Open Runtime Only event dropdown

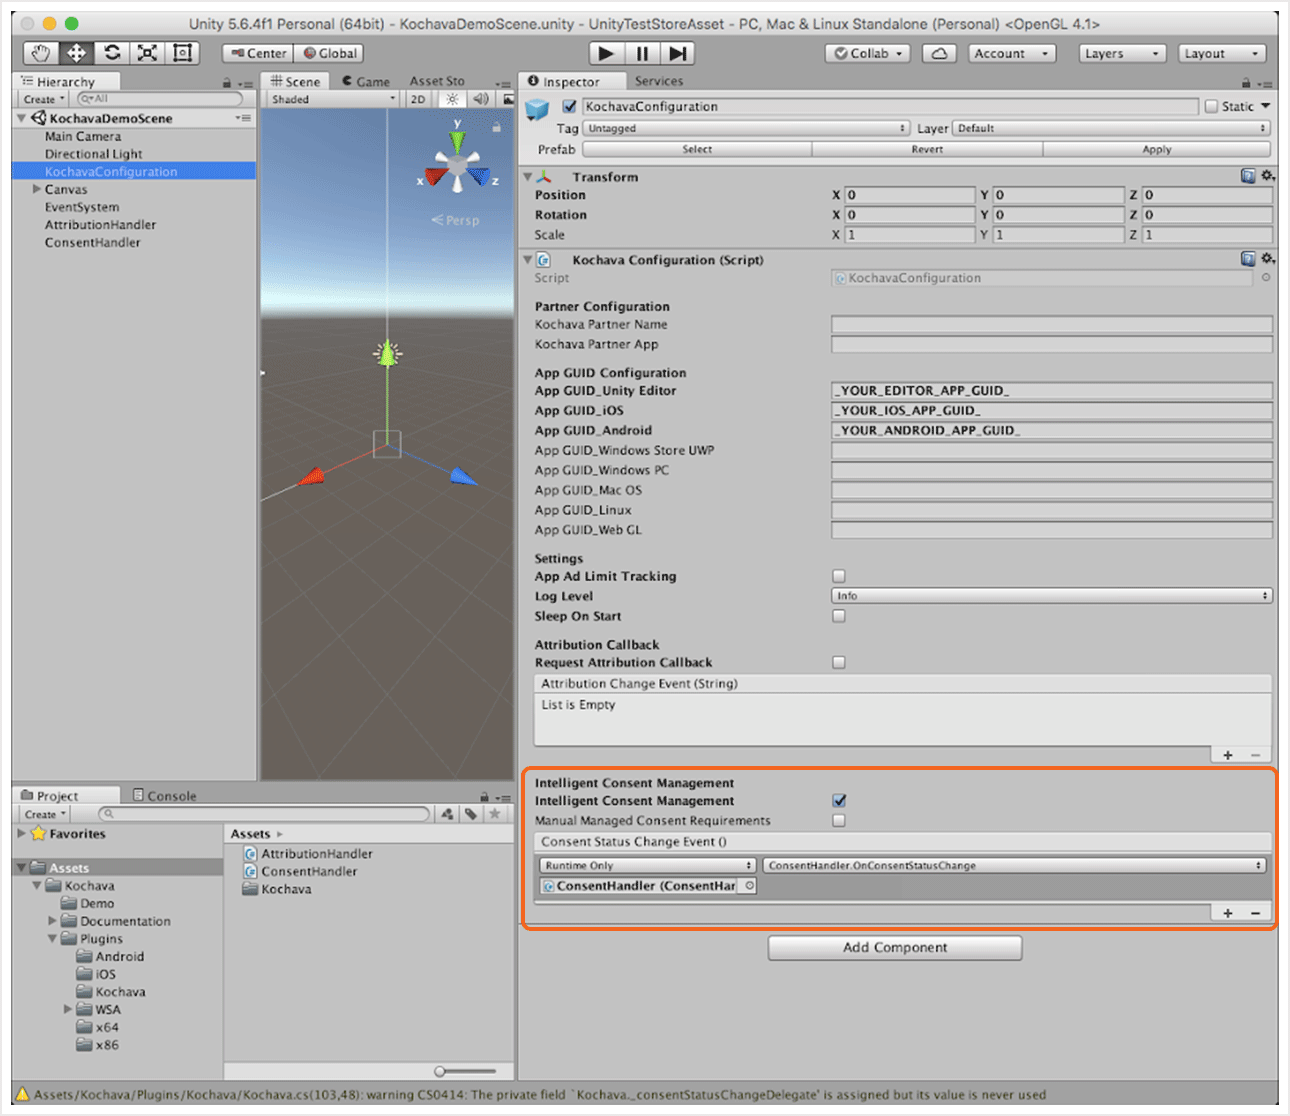pyautogui.click(x=648, y=866)
